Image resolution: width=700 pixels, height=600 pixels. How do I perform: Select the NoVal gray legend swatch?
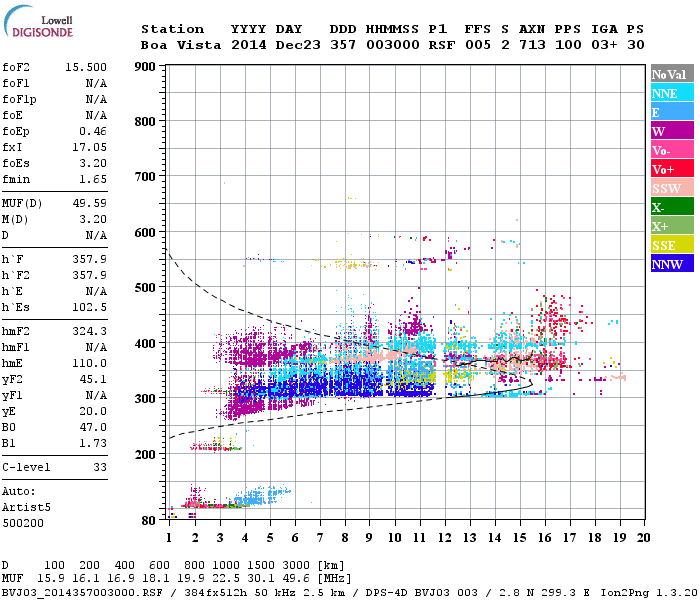pos(672,74)
